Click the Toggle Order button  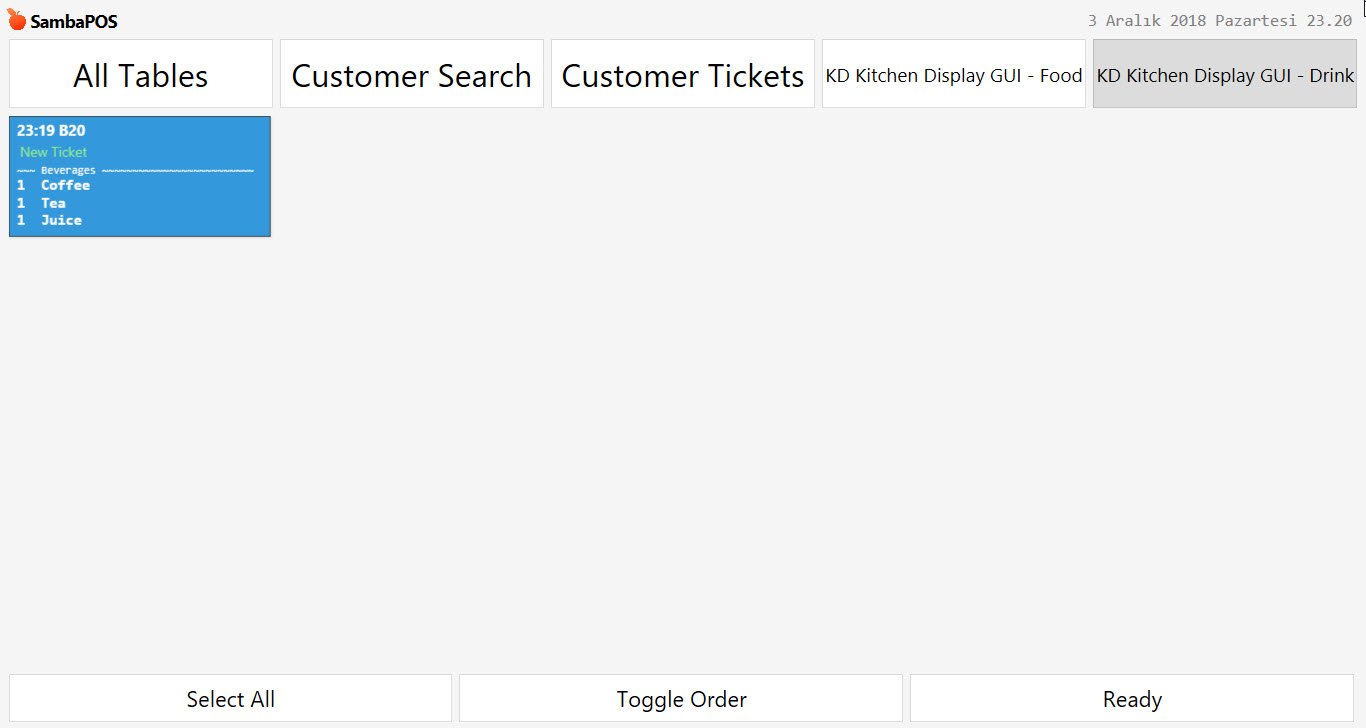click(681, 699)
